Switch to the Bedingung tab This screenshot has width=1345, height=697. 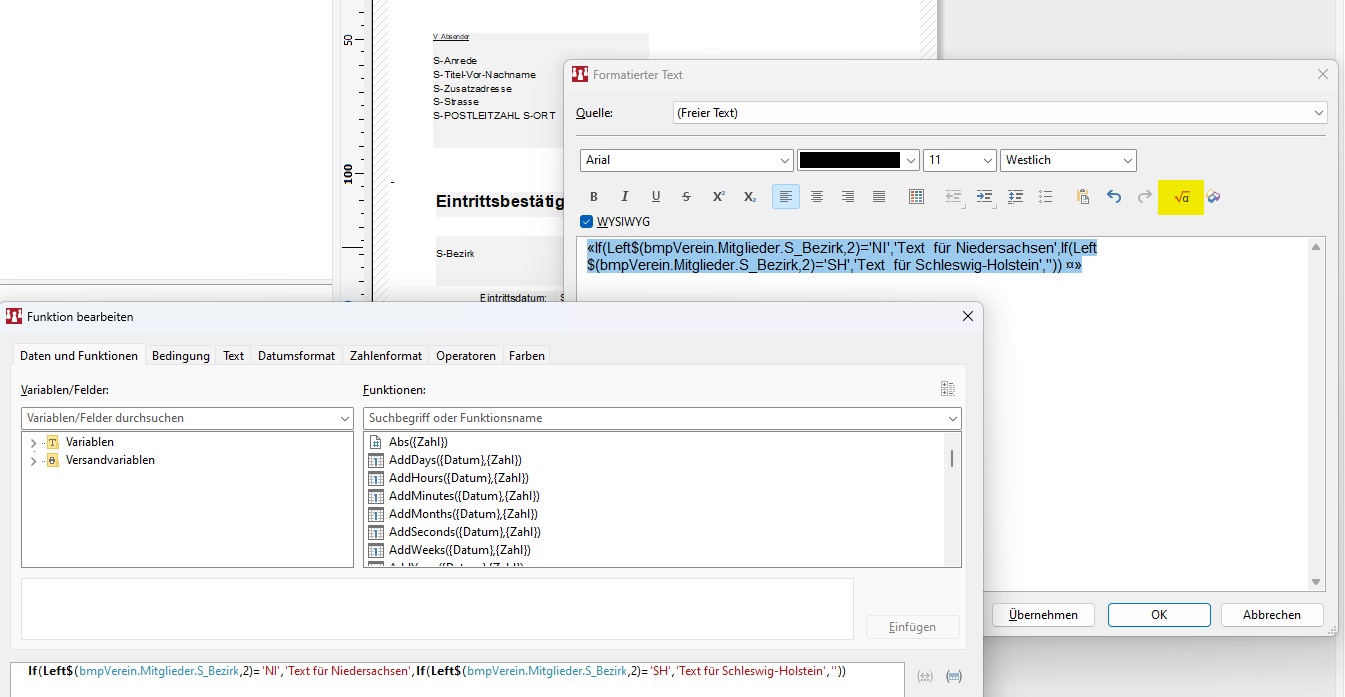(181, 356)
